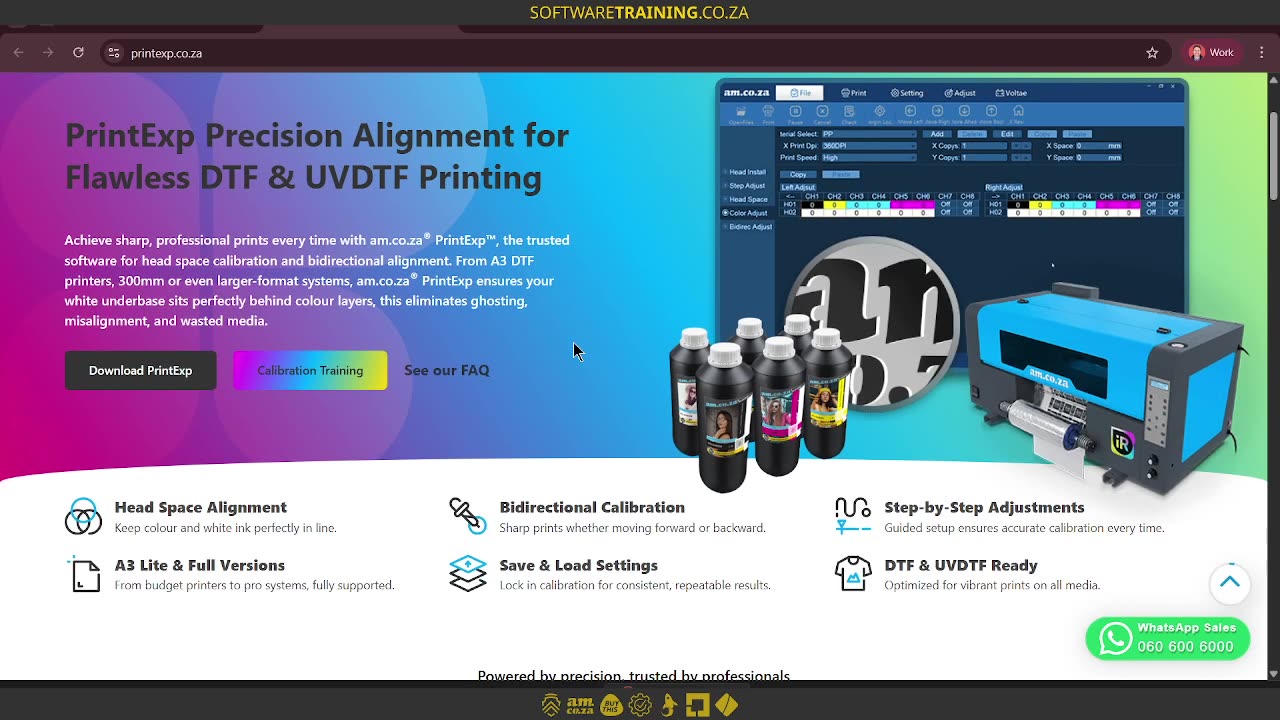1280x720 pixels.
Task: Click the DTF & UVDTF Ready t-shirt icon
Action: pyautogui.click(x=853, y=574)
